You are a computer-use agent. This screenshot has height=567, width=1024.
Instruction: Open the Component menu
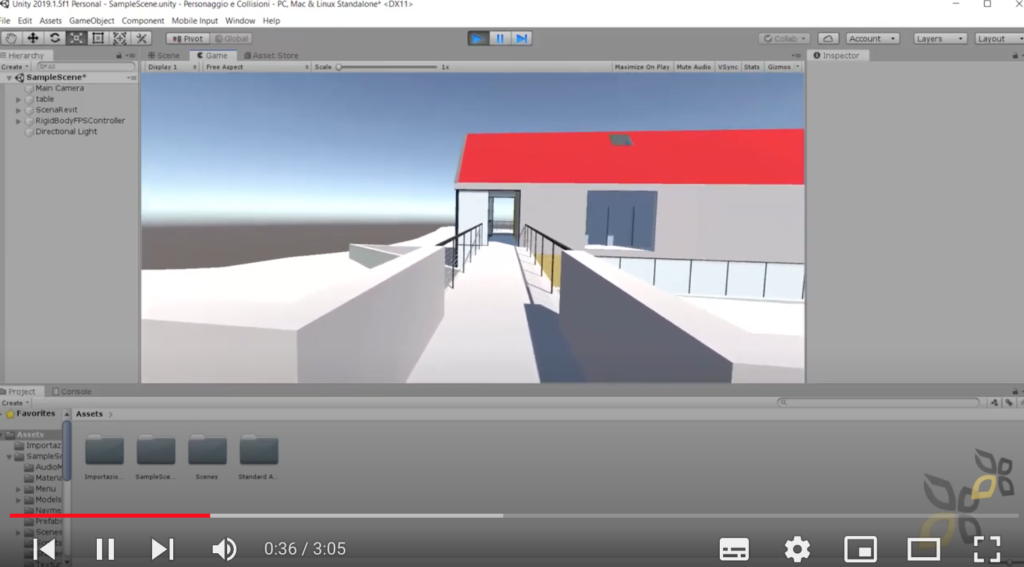coord(142,21)
